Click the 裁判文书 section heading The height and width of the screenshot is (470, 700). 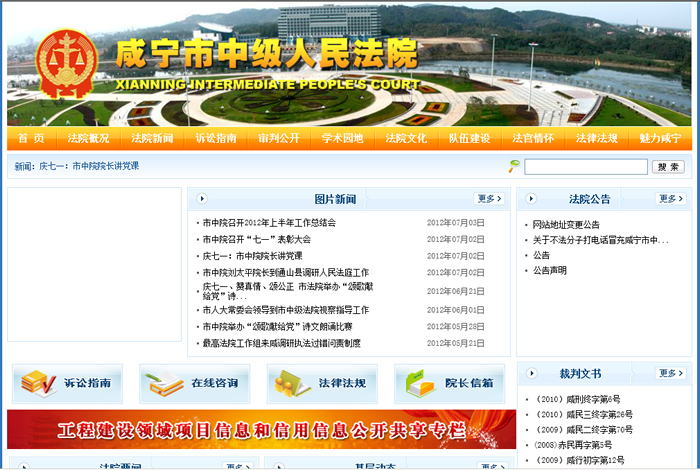580,374
